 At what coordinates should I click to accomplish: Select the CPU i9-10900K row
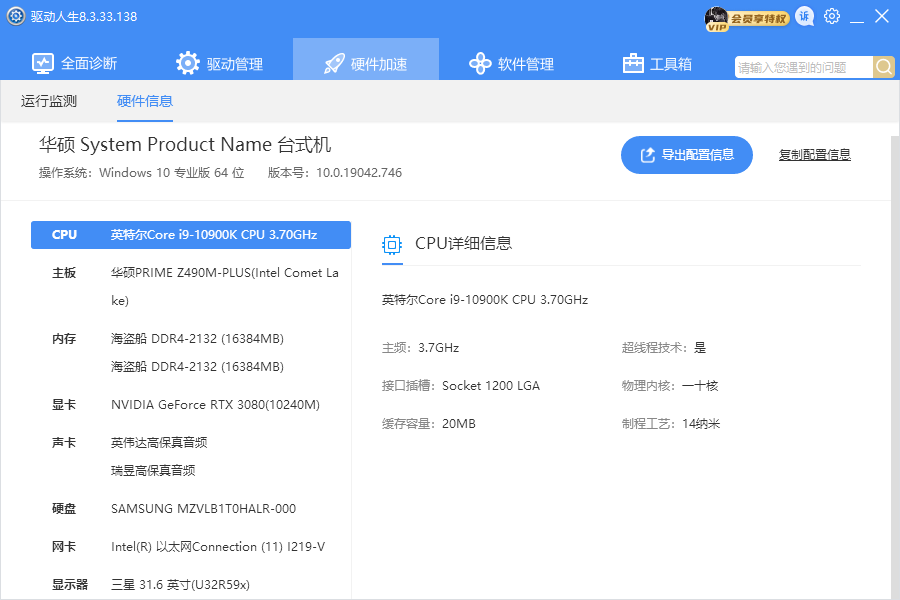pos(191,235)
